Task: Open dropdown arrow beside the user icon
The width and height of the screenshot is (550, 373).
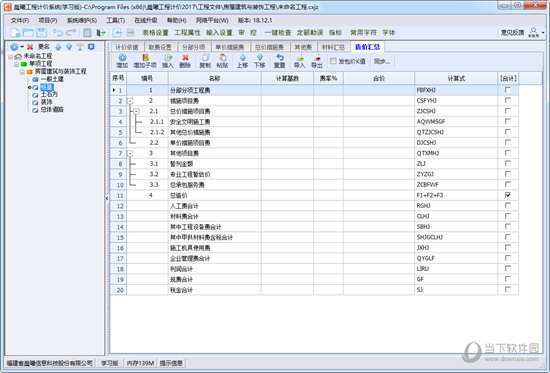Action: click(x=543, y=32)
